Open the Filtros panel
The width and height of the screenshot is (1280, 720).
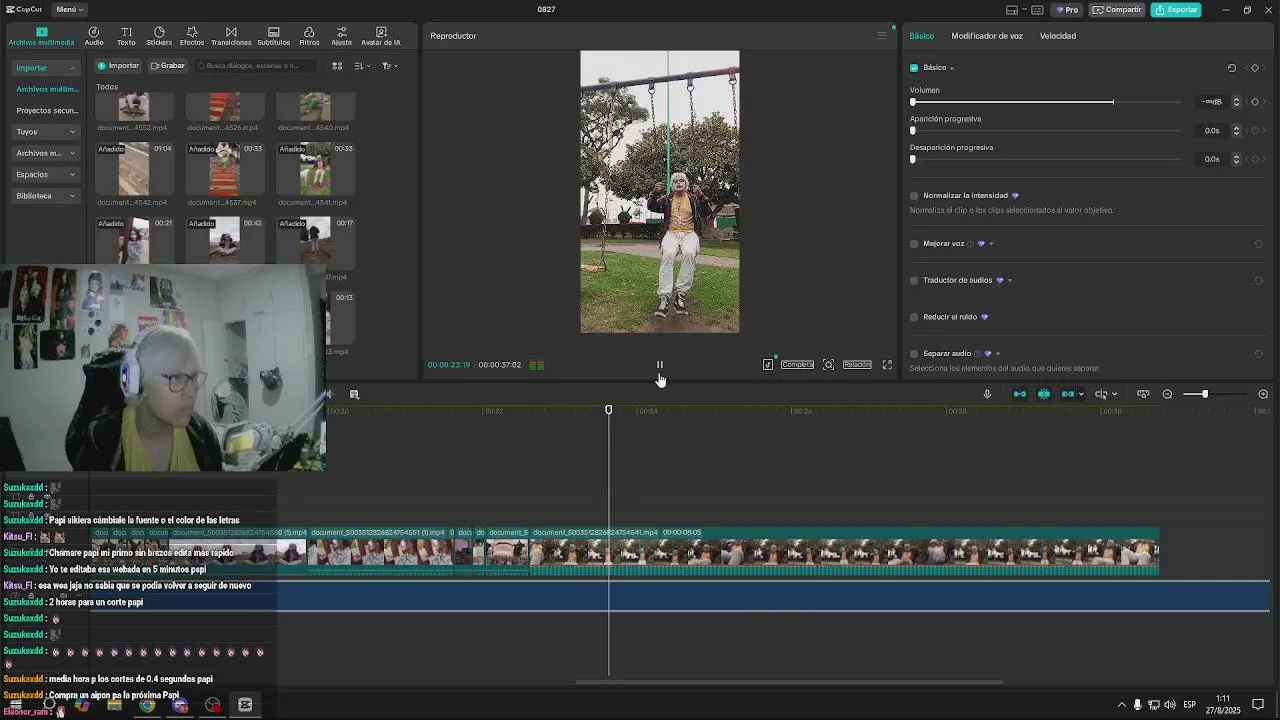pos(309,36)
